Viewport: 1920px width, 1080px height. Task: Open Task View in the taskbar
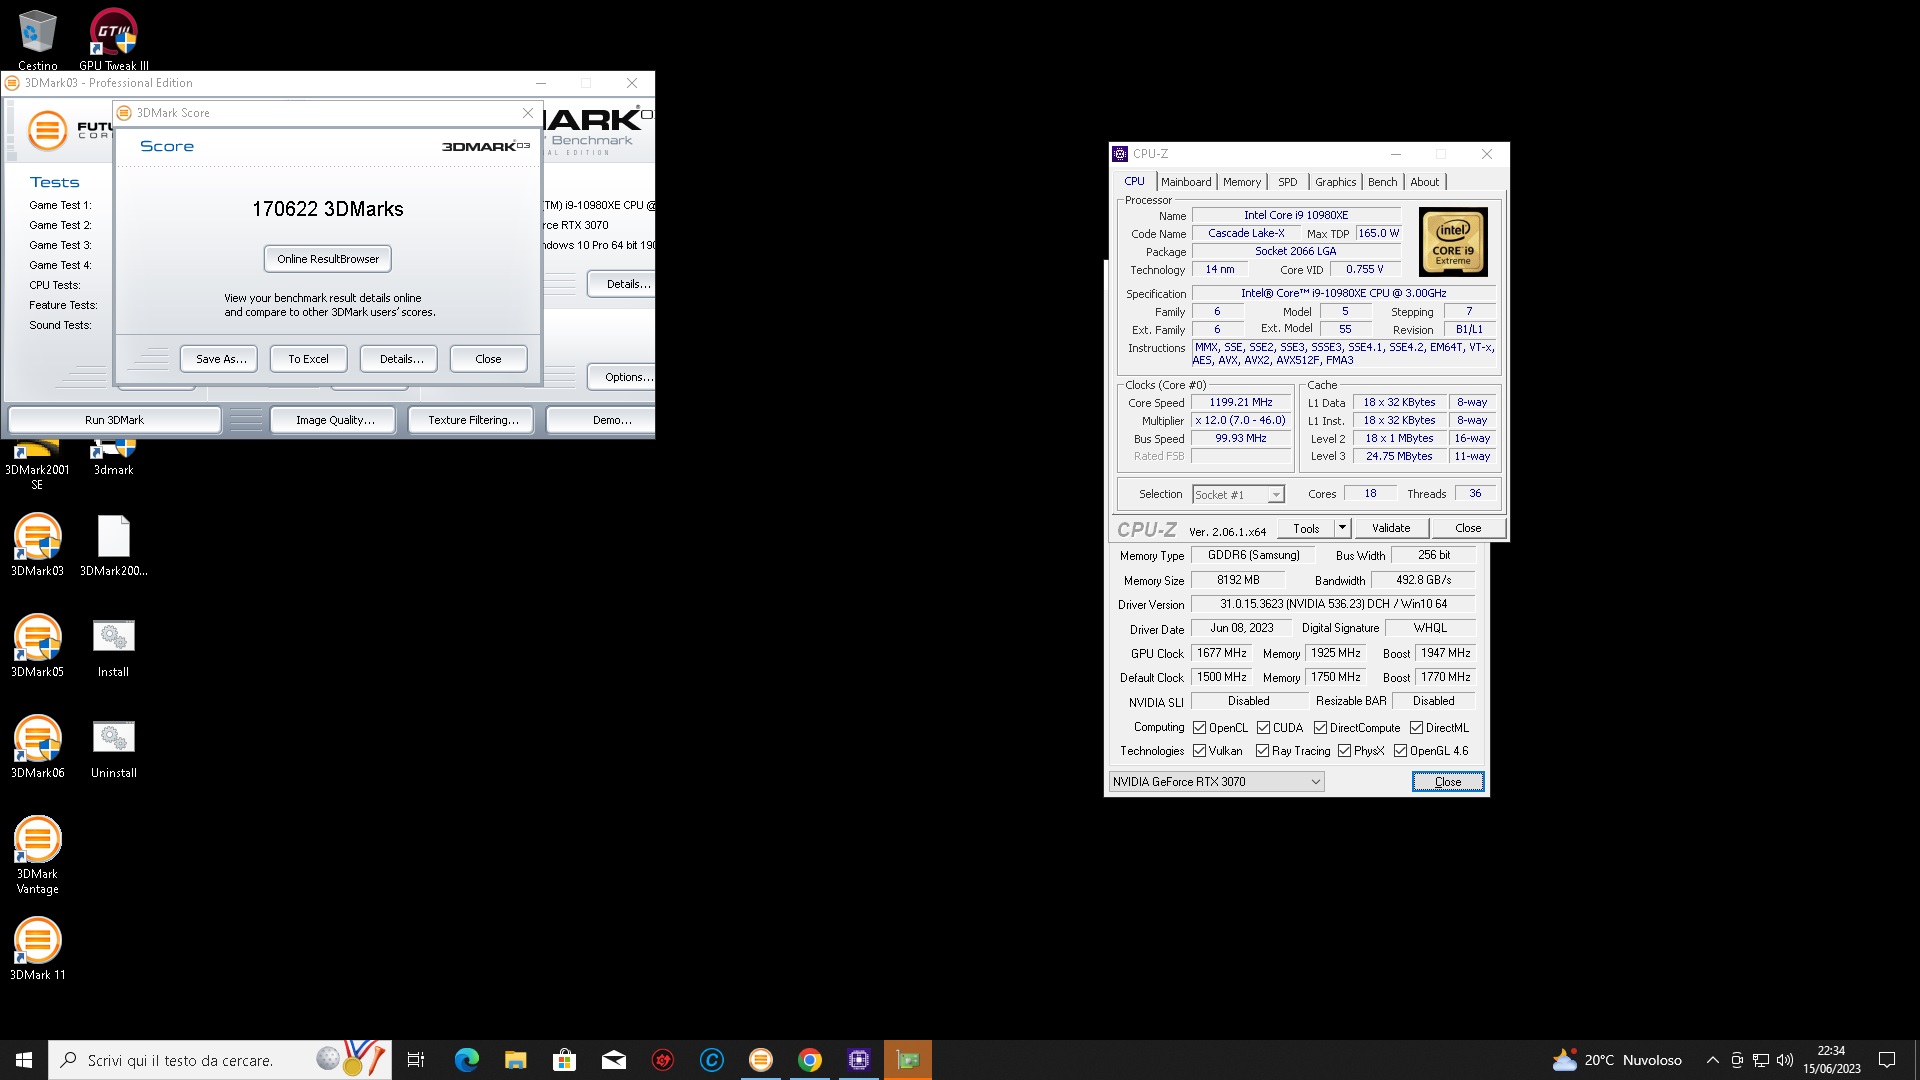coord(416,1060)
